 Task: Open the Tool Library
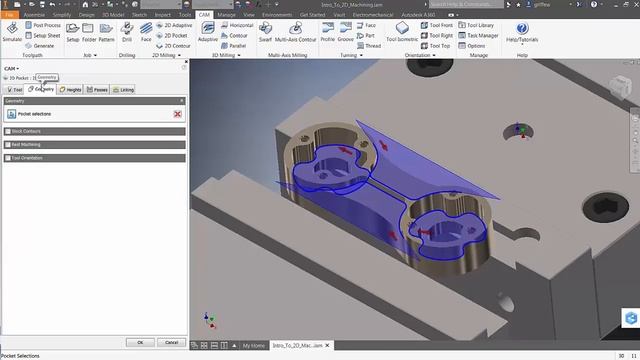pos(476,25)
